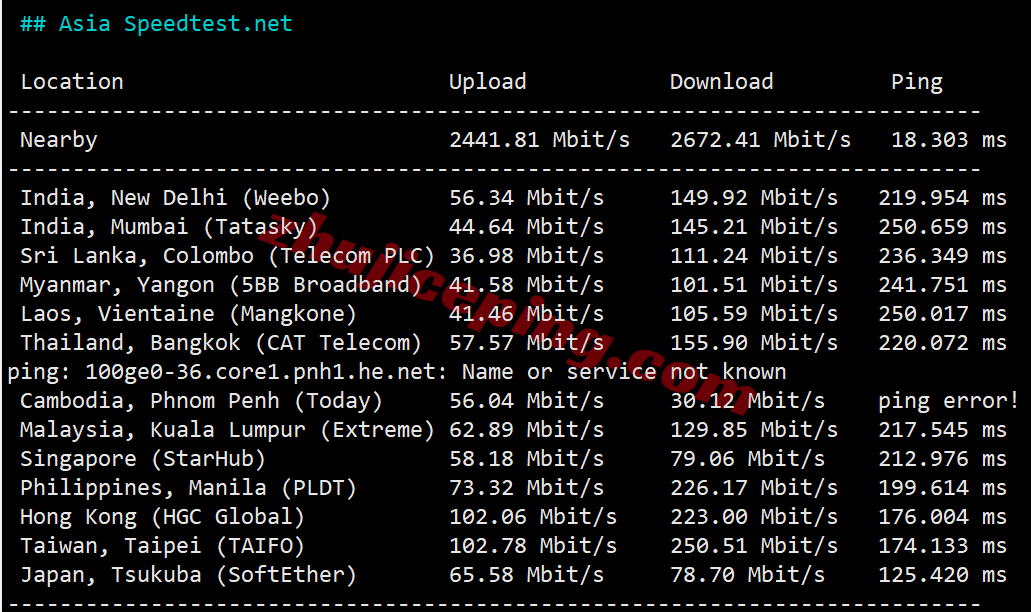This screenshot has height=612, width=1031.
Task: Click Colombo upload 36.98 Mbit/s
Action: (526, 255)
